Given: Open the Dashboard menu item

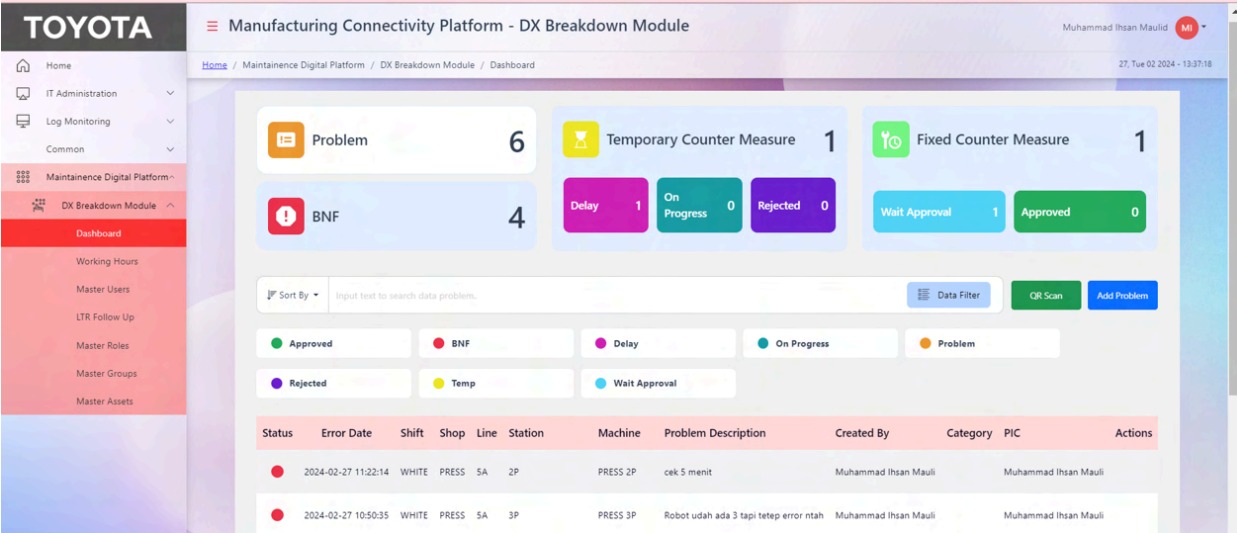Looking at the screenshot, I should 93,233.
